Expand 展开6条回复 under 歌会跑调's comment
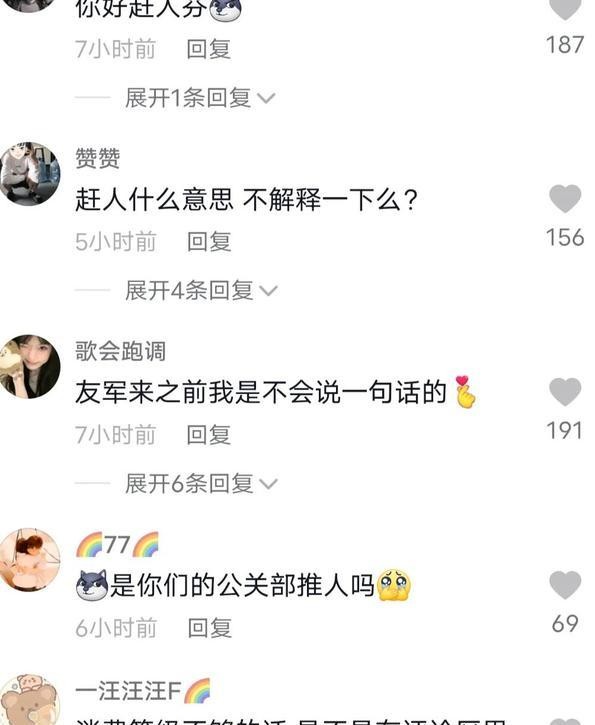This screenshot has width=595, height=725. 201,484
